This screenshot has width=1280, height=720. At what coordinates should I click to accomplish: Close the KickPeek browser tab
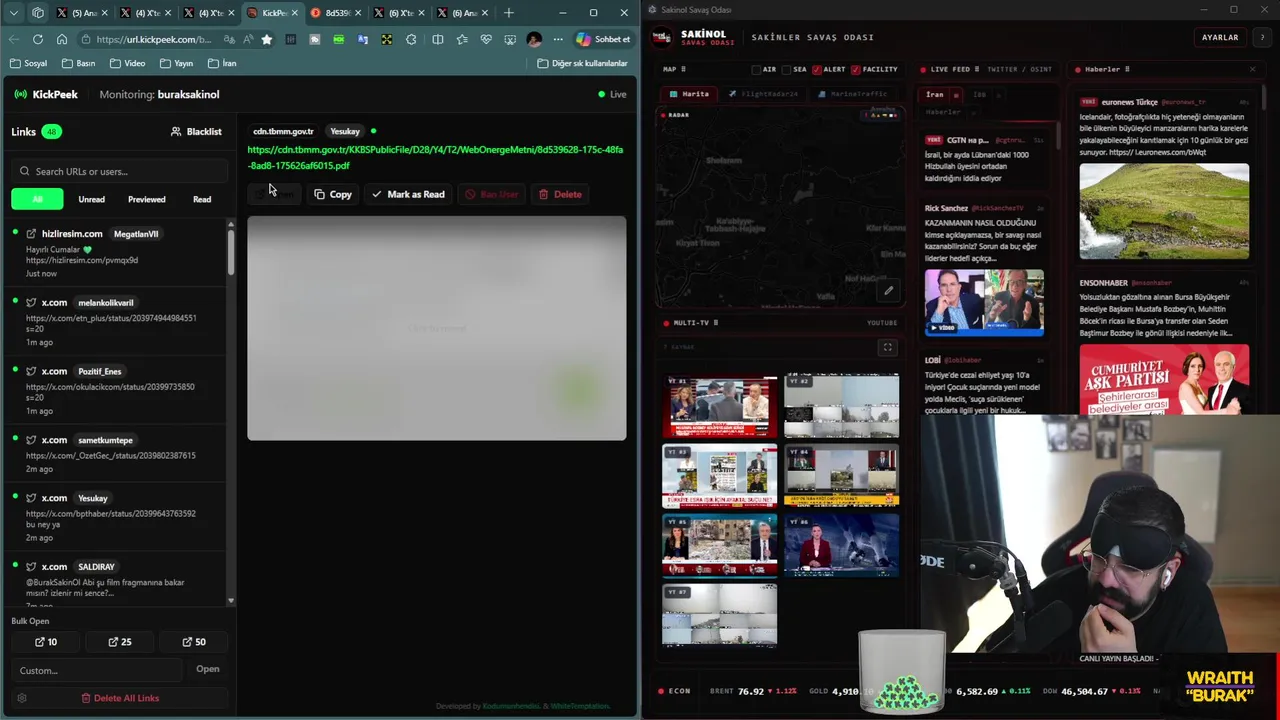tap(295, 13)
